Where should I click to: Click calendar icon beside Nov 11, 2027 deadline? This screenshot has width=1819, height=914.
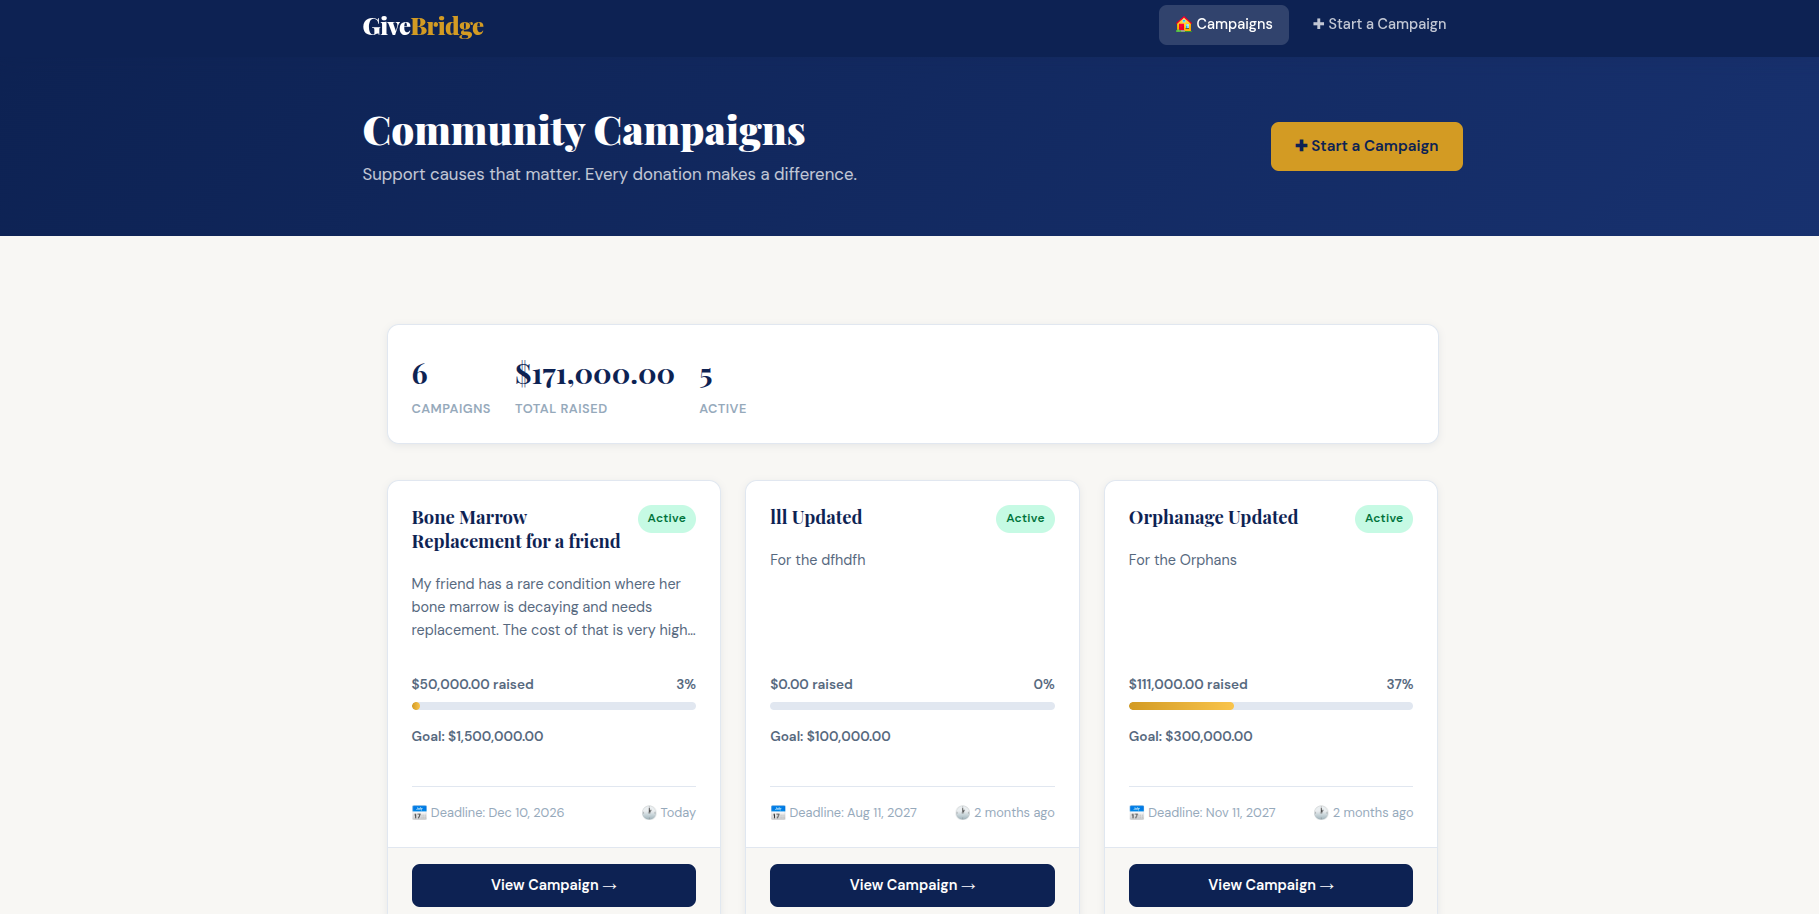coord(1136,813)
